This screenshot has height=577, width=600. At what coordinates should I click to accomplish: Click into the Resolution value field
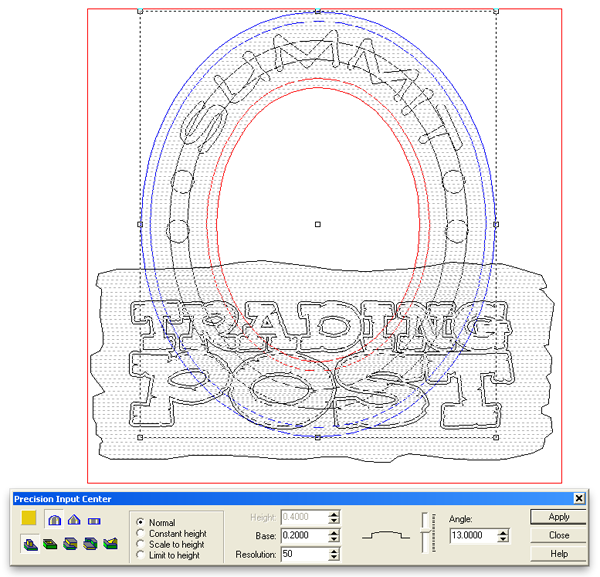(305, 554)
